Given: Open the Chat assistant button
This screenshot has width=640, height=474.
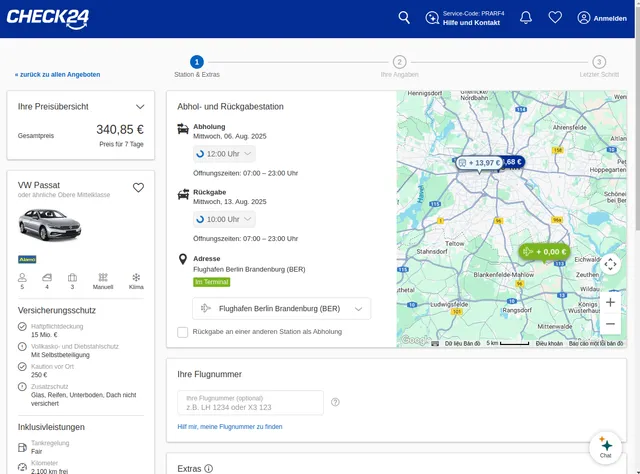Looking at the screenshot, I should click(606, 447).
